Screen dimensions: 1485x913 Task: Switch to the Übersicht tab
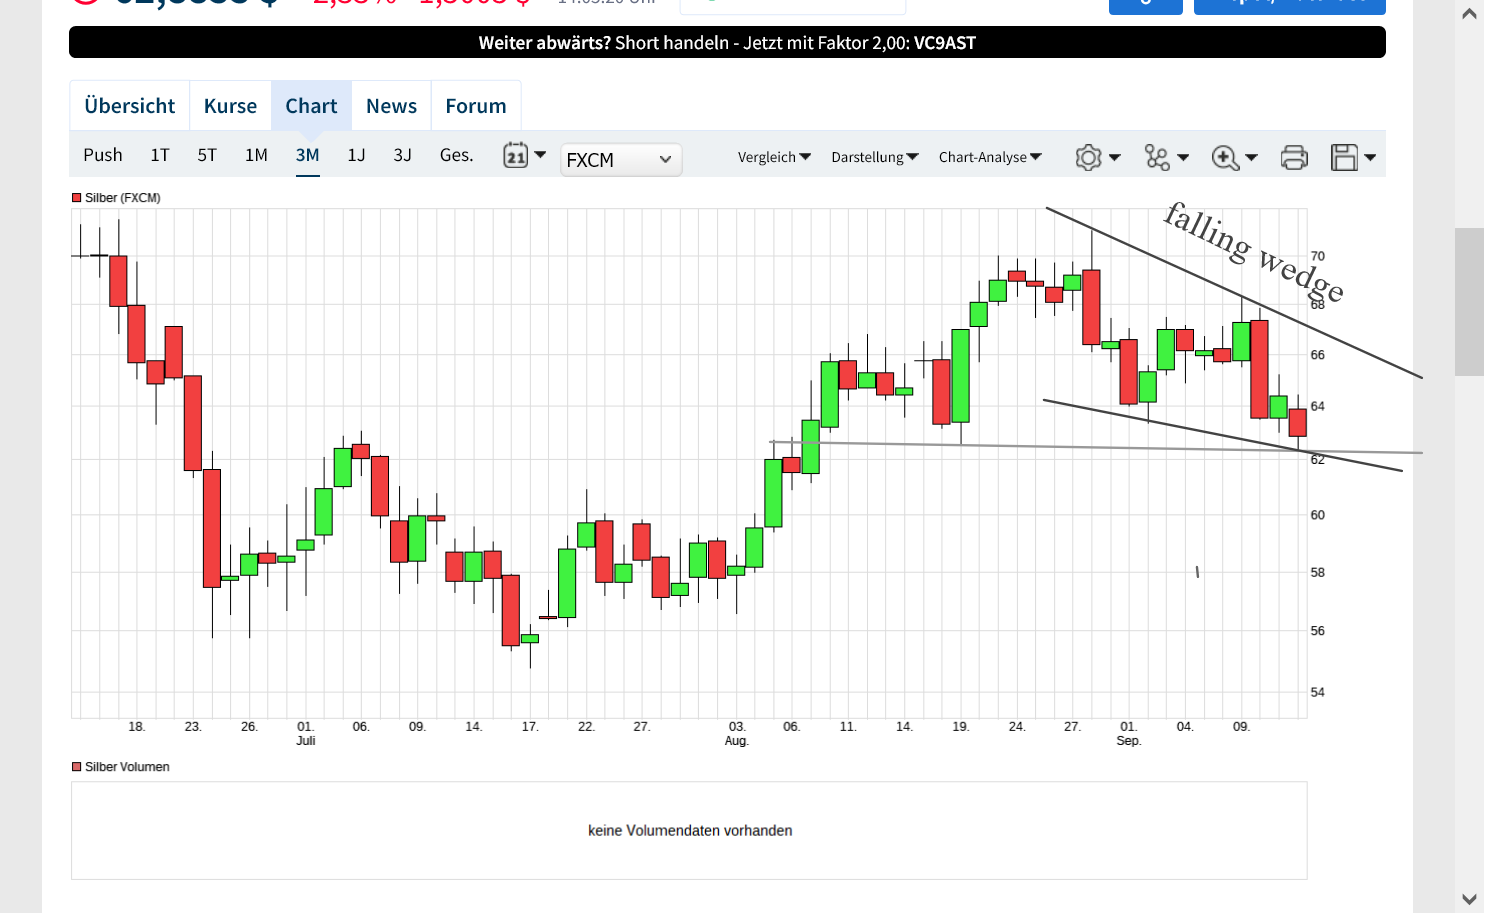point(130,106)
